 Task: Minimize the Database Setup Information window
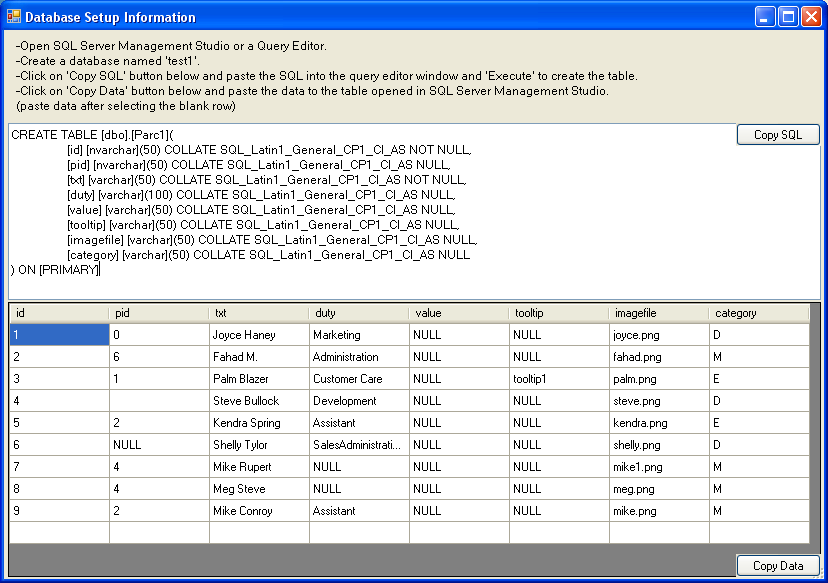pyautogui.click(x=765, y=17)
